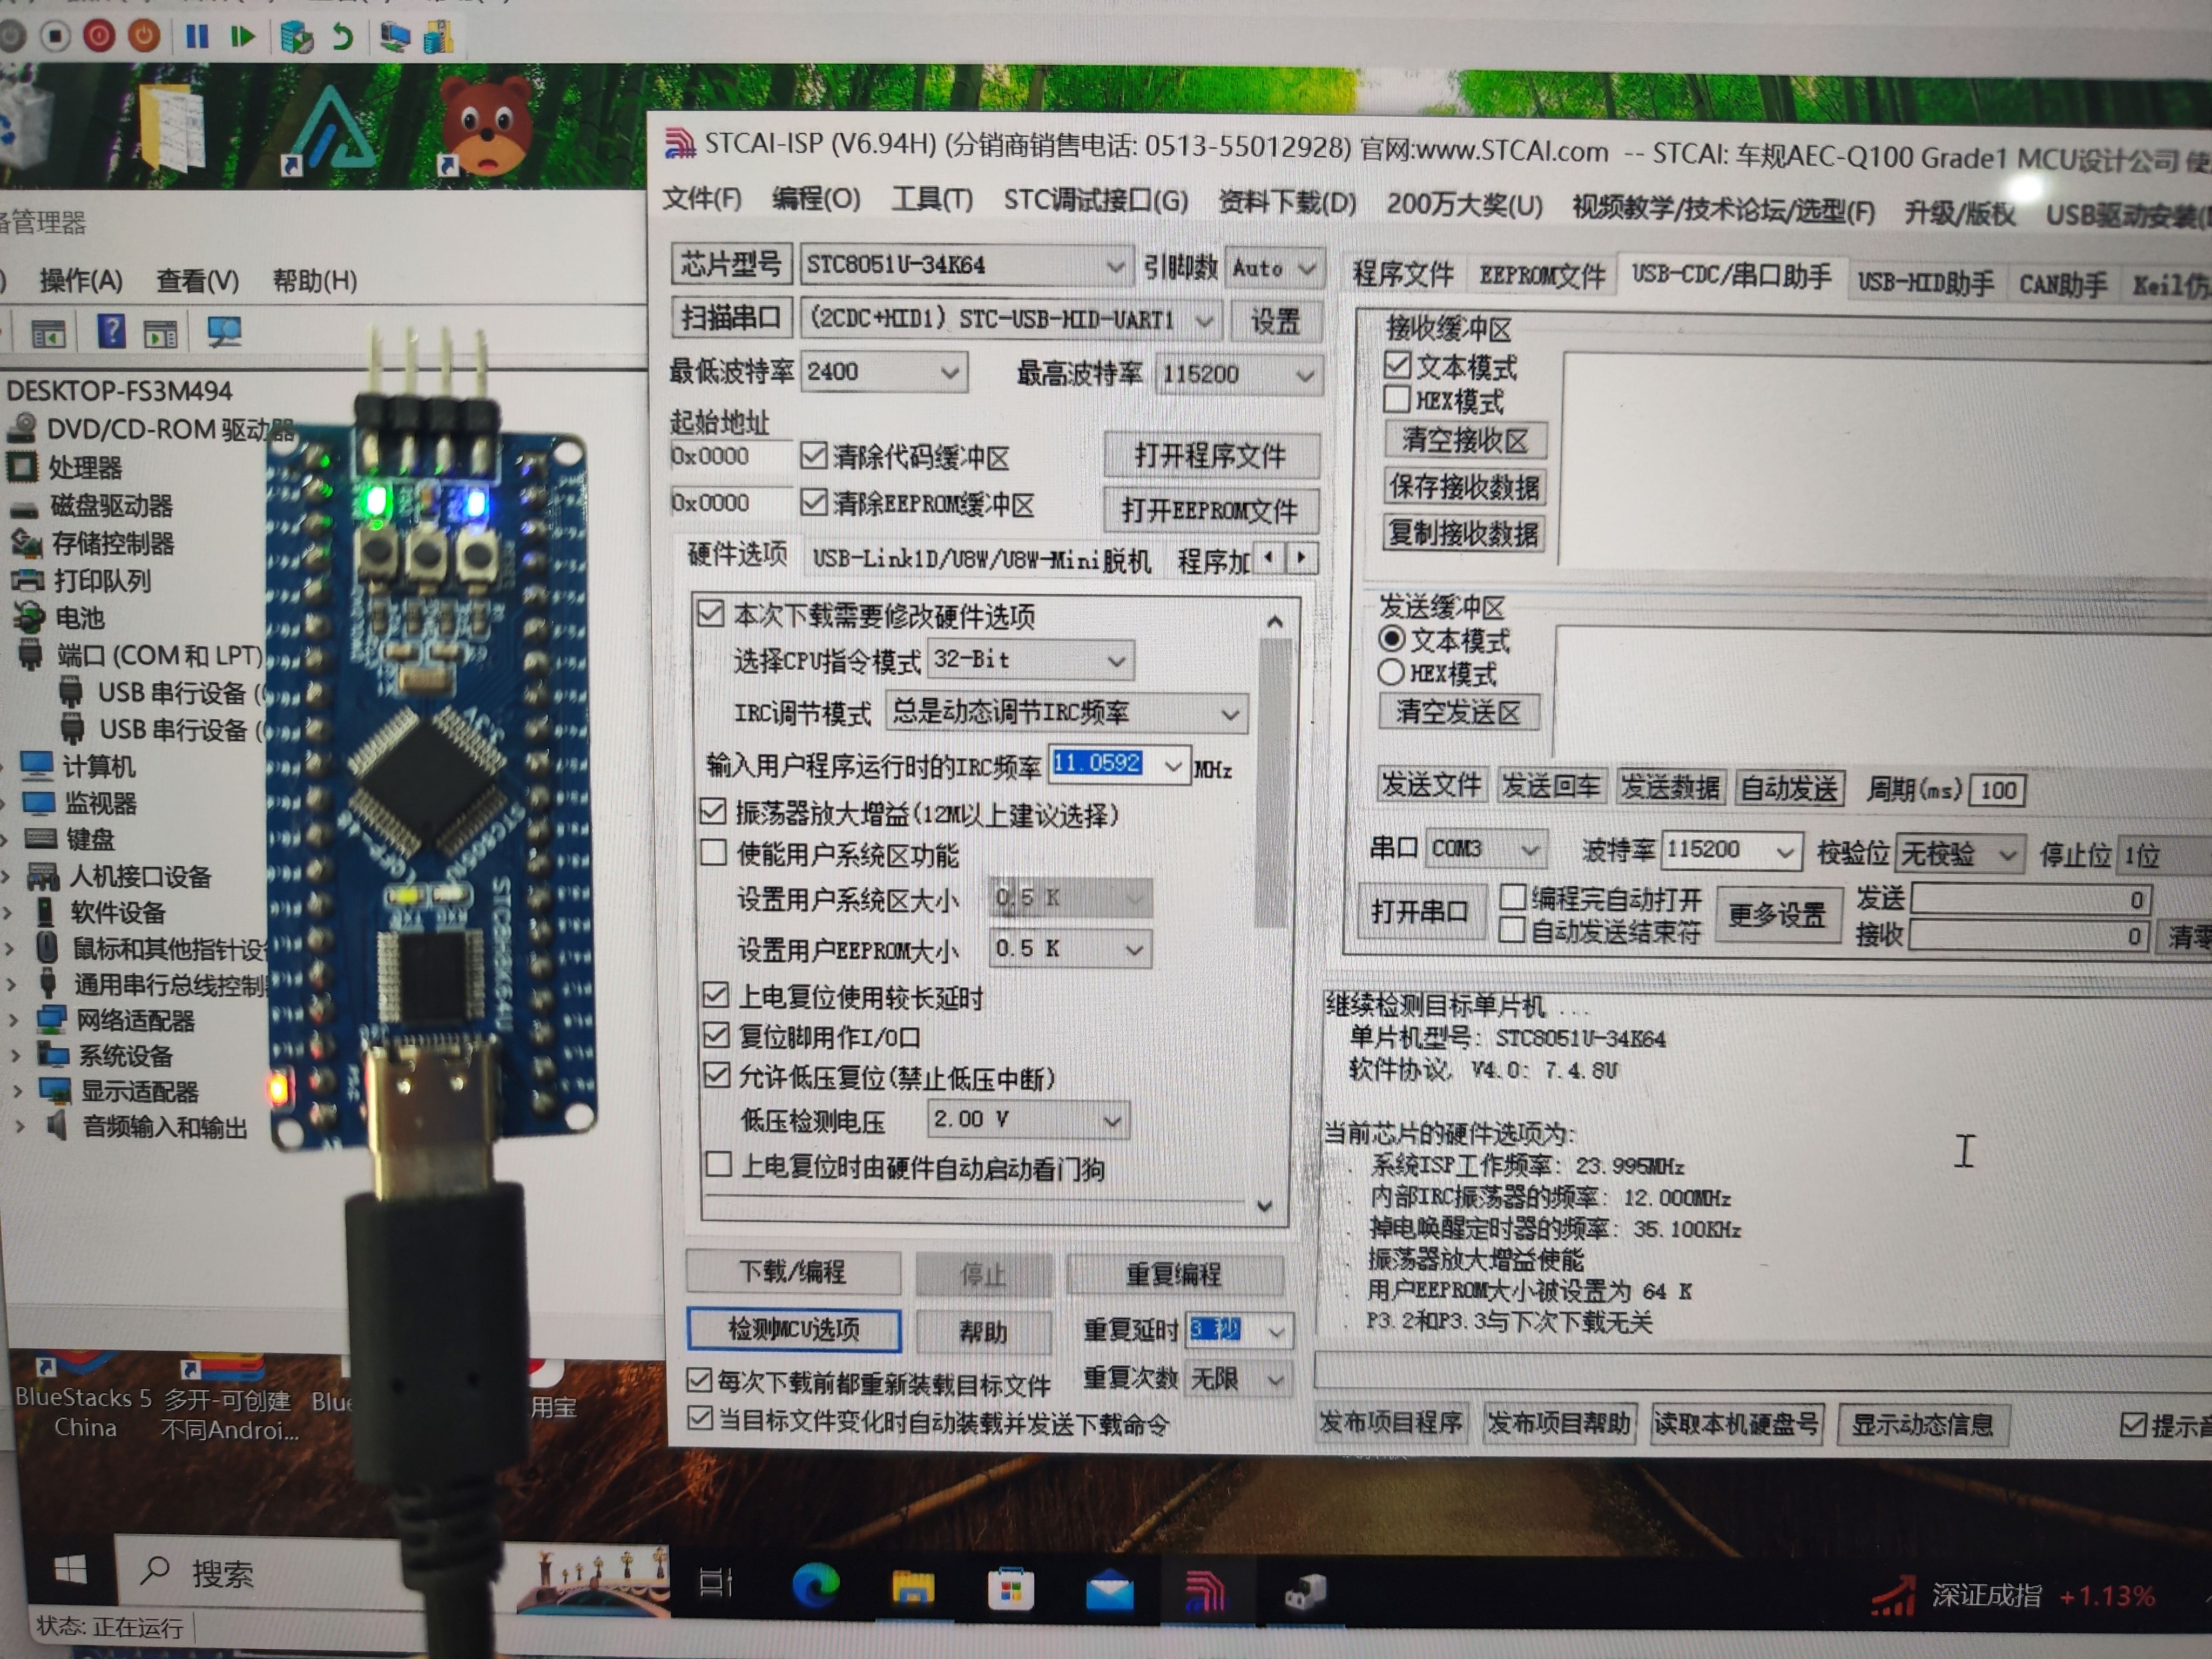Open the 最高波特率 baud rate dropdown

1304,375
